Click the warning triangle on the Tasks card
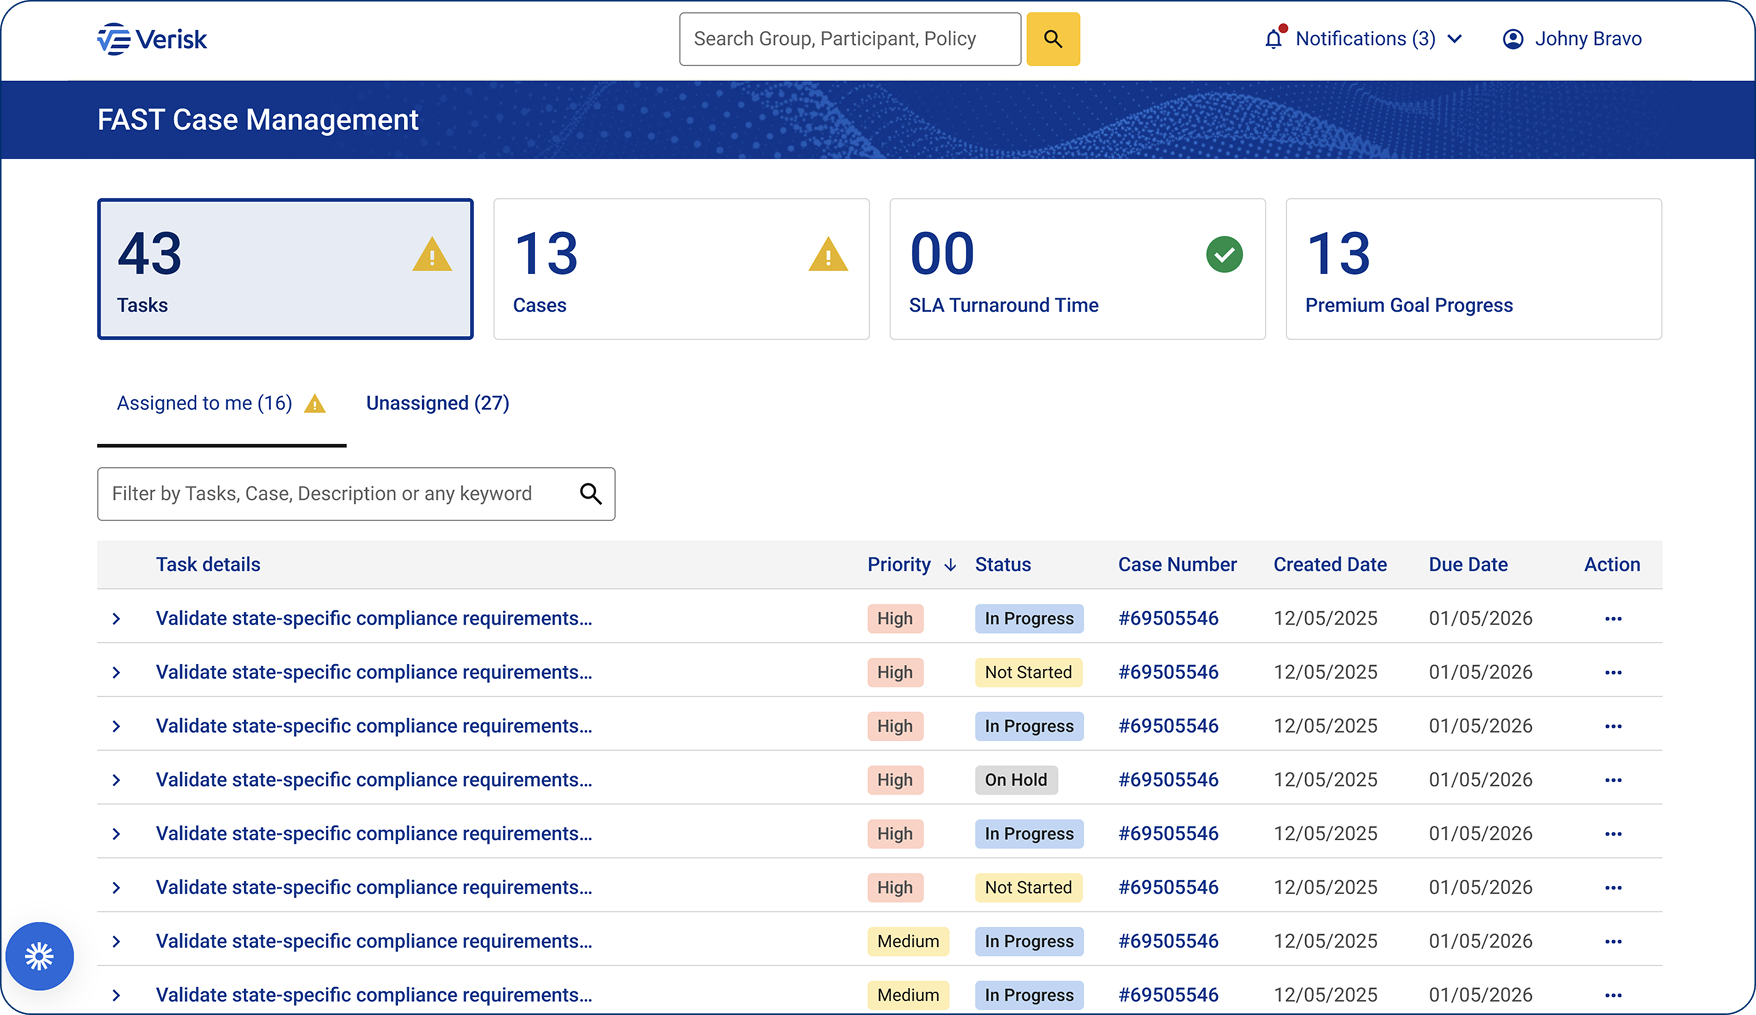The width and height of the screenshot is (1756, 1015). pyautogui.click(x=432, y=254)
